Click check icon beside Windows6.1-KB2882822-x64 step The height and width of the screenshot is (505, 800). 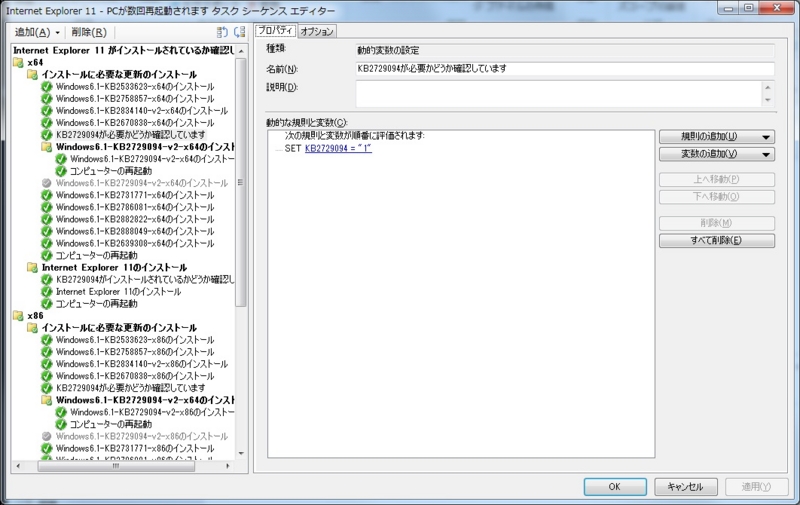47,219
